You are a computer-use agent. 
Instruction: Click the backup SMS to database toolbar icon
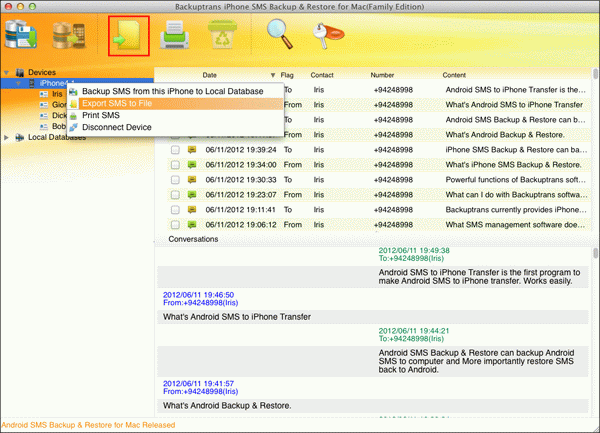21,35
